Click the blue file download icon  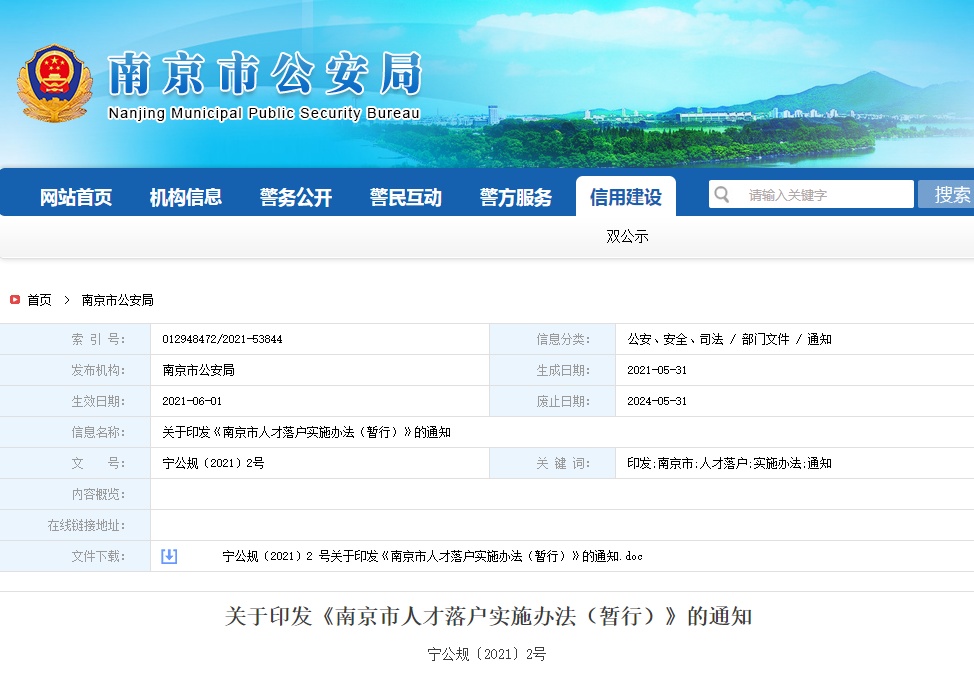(x=169, y=556)
